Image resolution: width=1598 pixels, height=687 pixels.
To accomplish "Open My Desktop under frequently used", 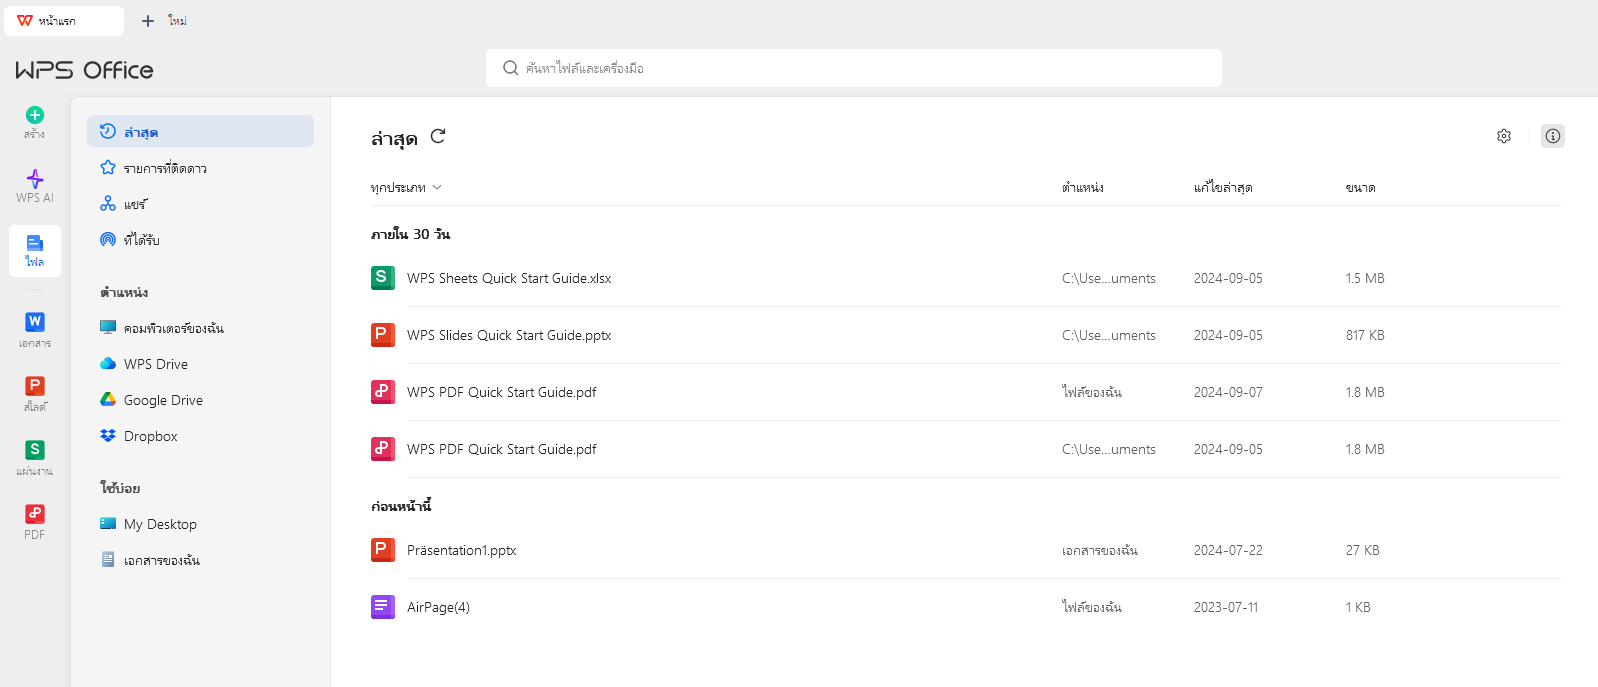I will pos(200,523).
